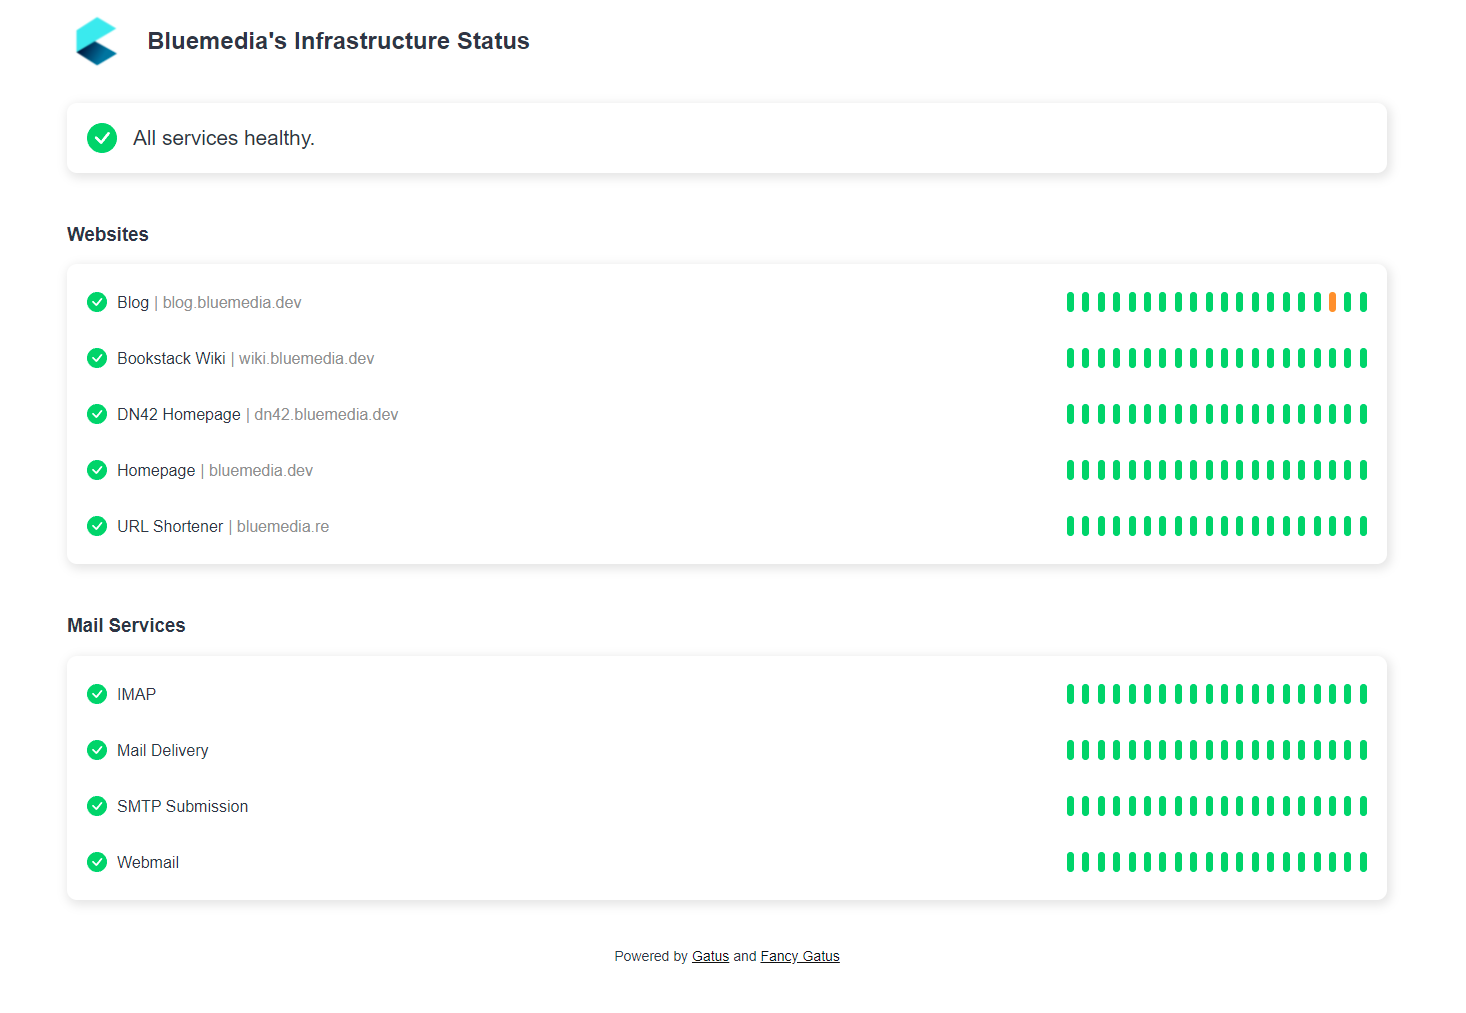The width and height of the screenshot is (1466, 1013).
Task: Click the IMAP status check icon
Action: [97, 694]
